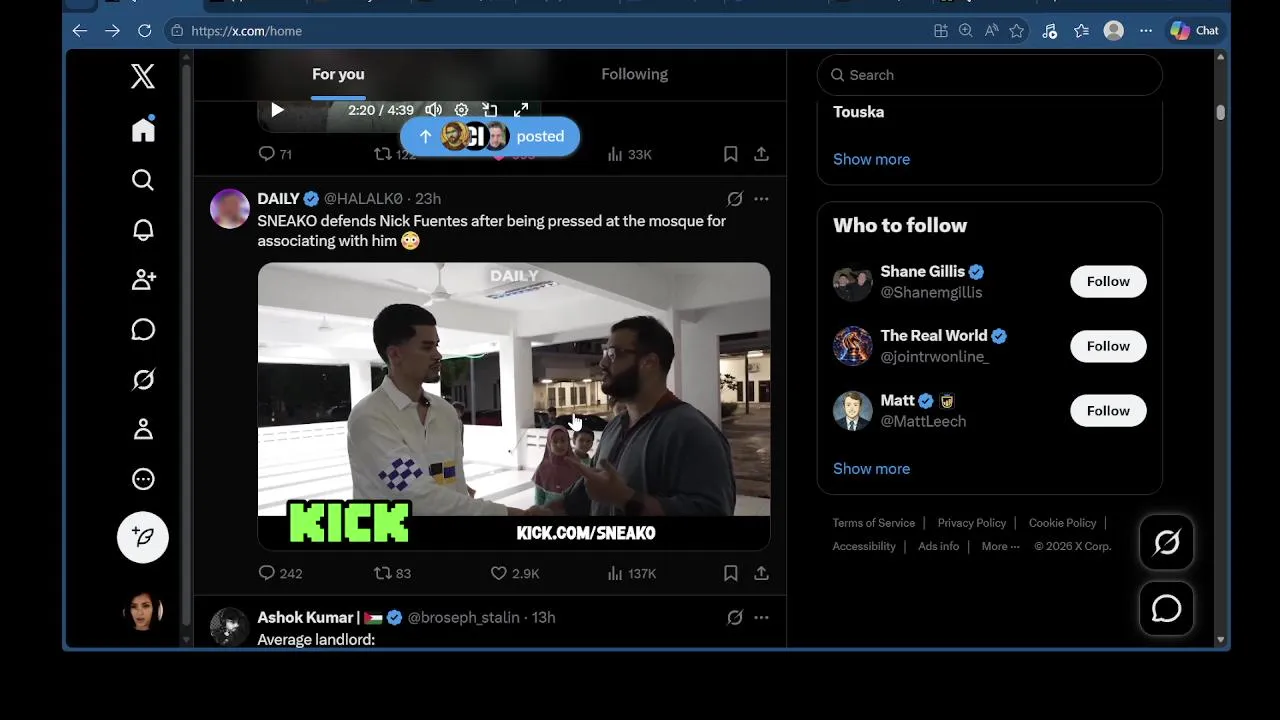Go to Home via the sidebar house icon
1280x720 pixels.
pos(143,129)
